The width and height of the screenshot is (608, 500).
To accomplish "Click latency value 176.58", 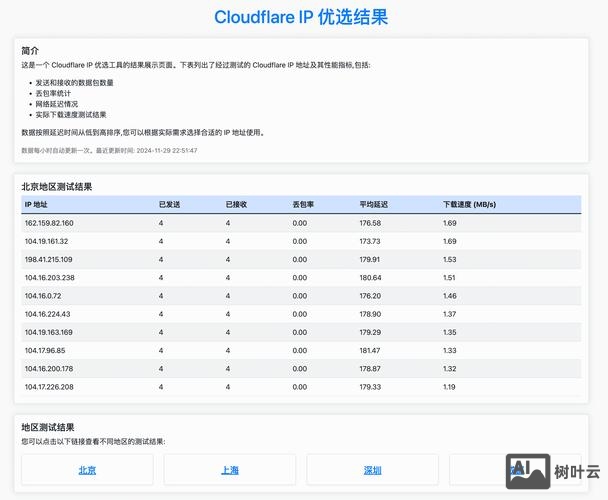I will [370, 223].
